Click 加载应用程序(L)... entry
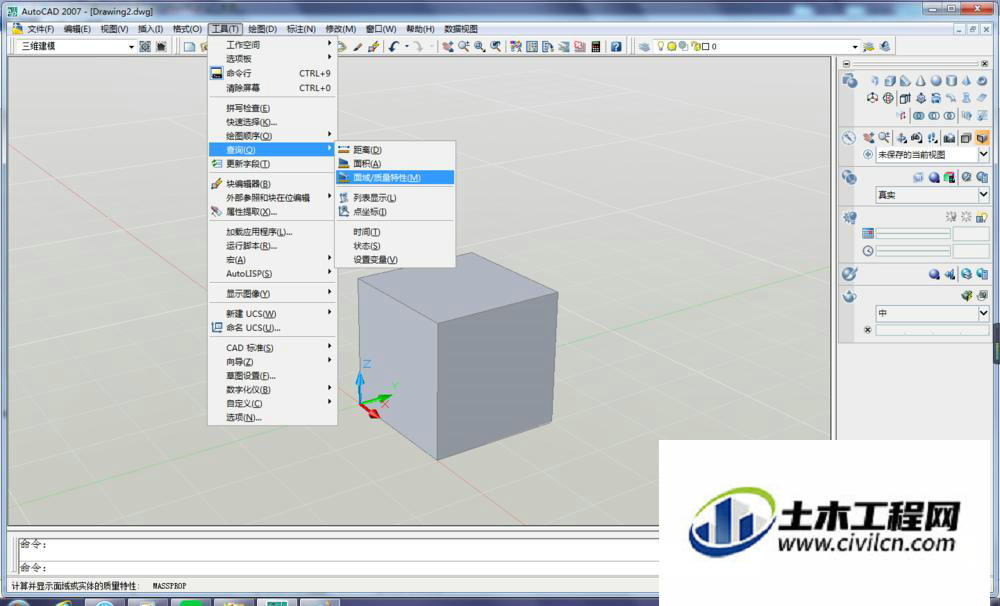 coord(272,232)
